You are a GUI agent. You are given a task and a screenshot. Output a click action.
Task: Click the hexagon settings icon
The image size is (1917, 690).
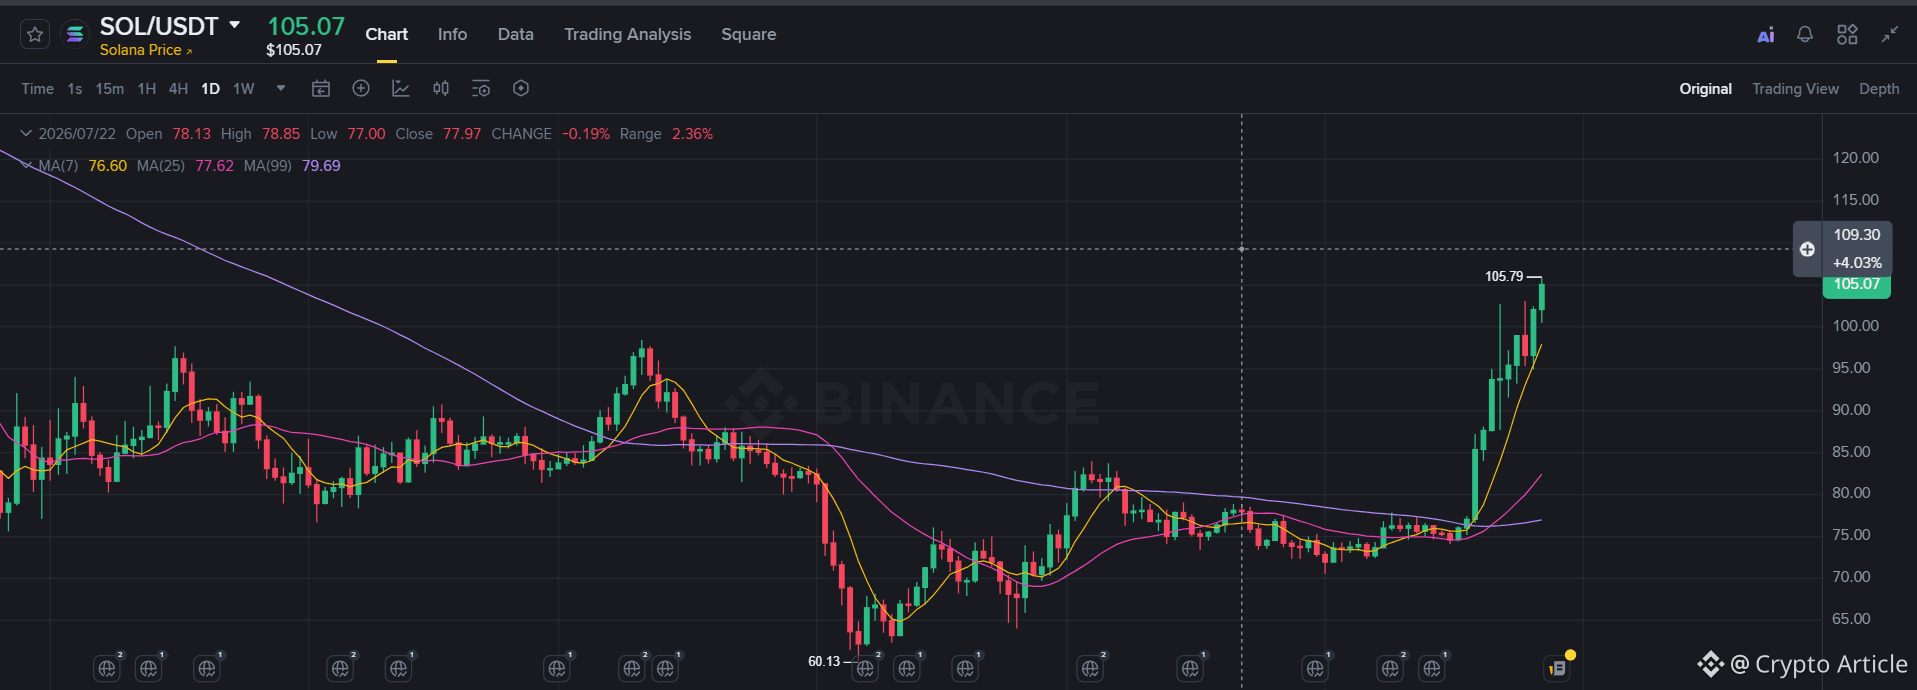[x=521, y=89]
